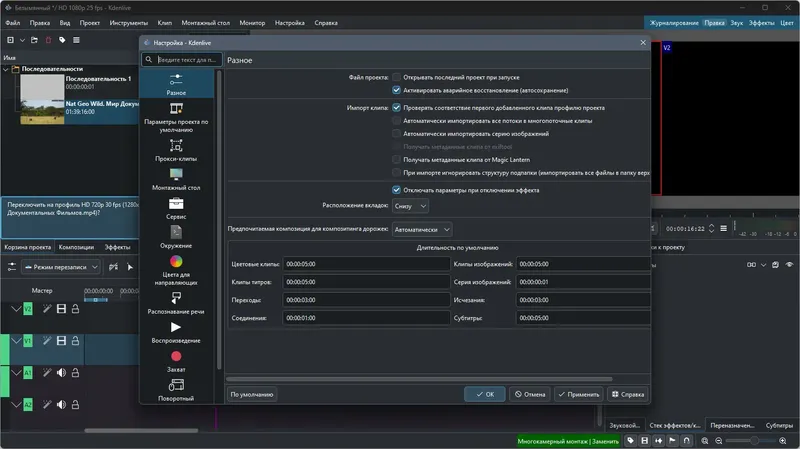This screenshot has width=800, height=449.
Task: Click the settings search field
Action: pos(182,60)
